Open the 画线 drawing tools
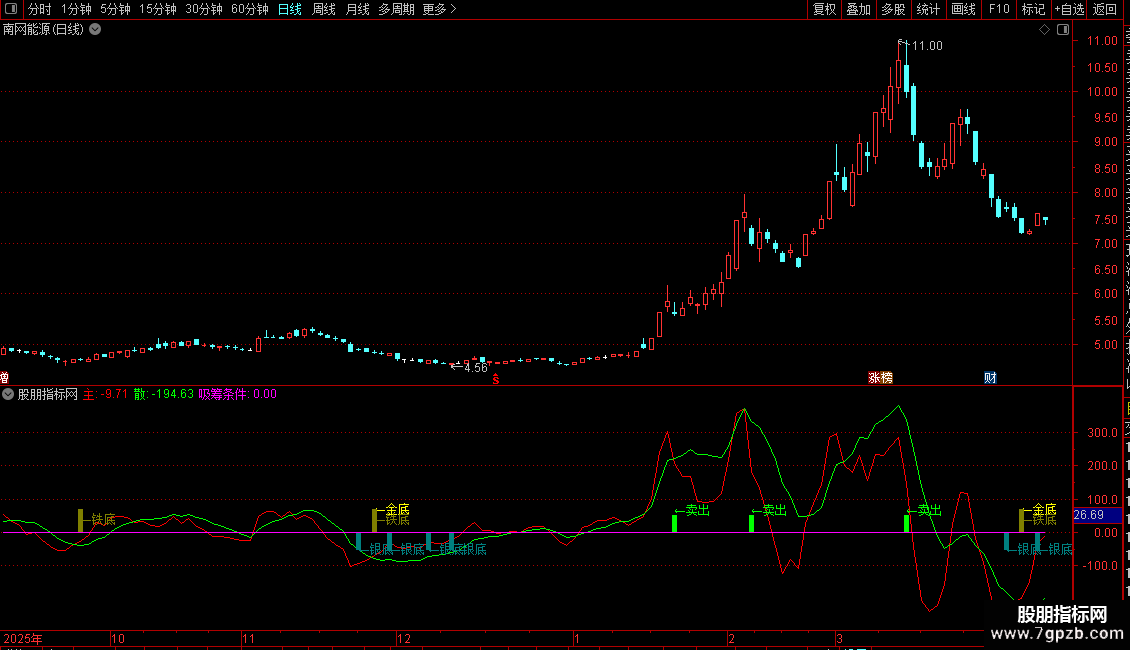The height and width of the screenshot is (650, 1130). point(963,9)
